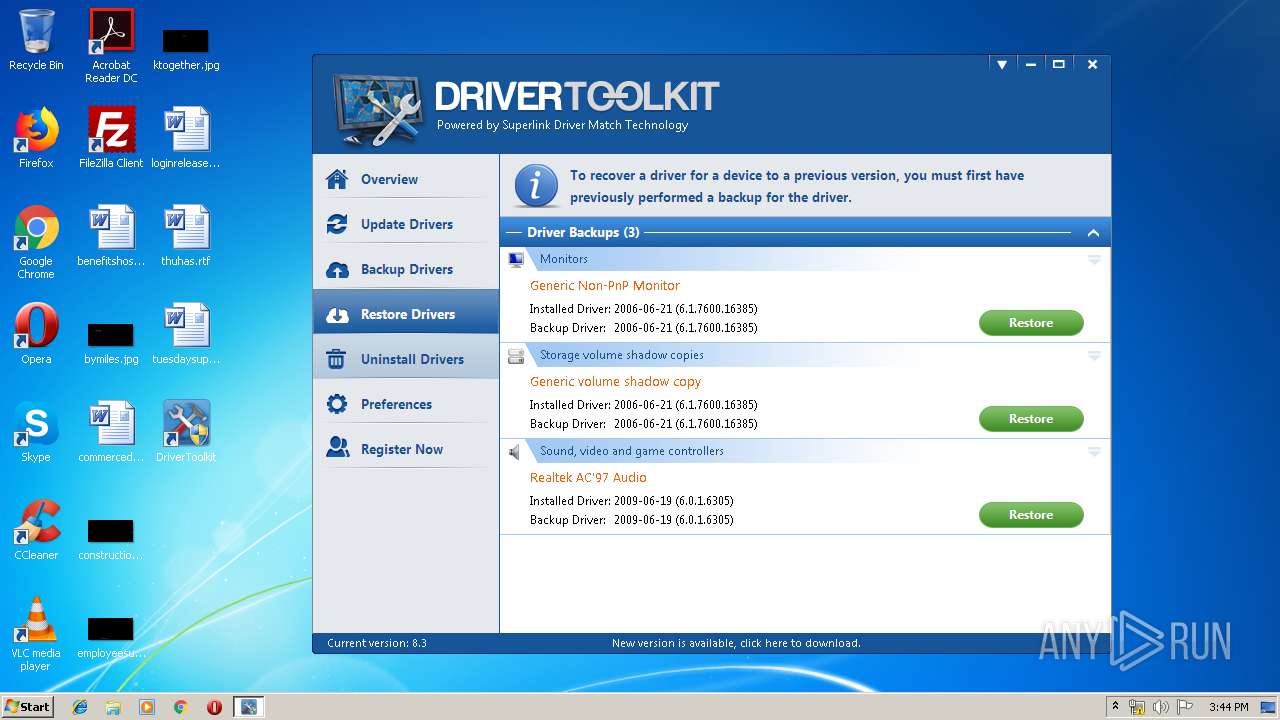This screenshot has height=720, width=1280.
Task: Open Backup Drivers page
Action: point(406,269)
